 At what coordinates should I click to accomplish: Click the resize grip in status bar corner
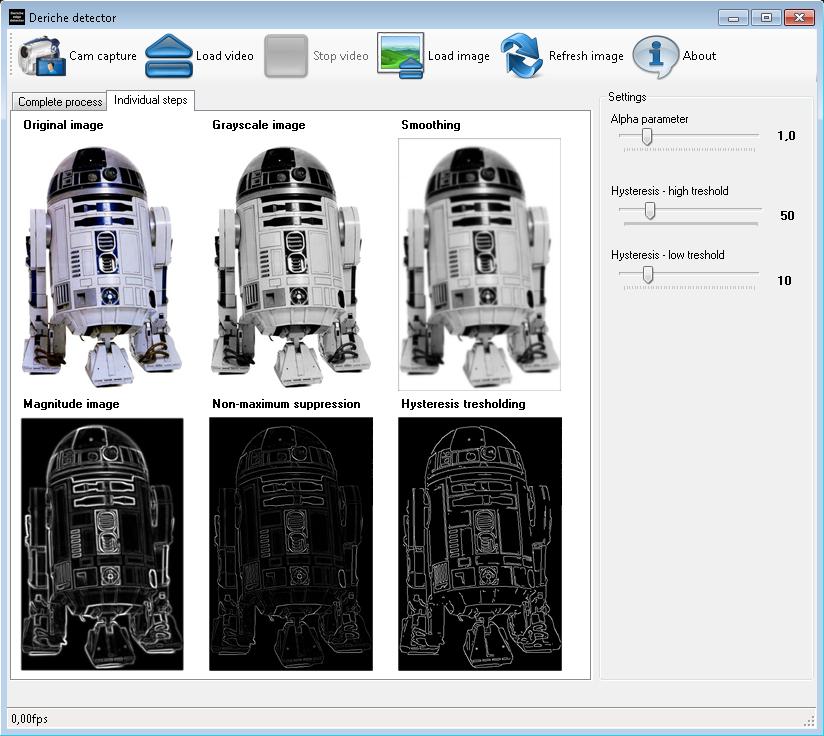click(809, 721)
